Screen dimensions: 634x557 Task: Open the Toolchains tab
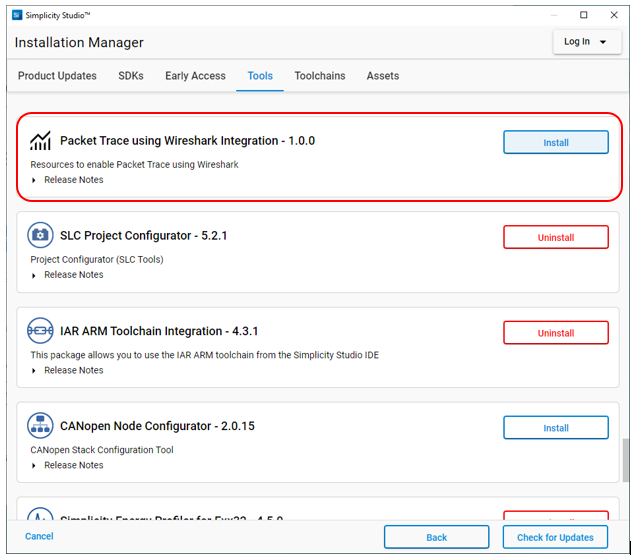click(x=320, y=76)
